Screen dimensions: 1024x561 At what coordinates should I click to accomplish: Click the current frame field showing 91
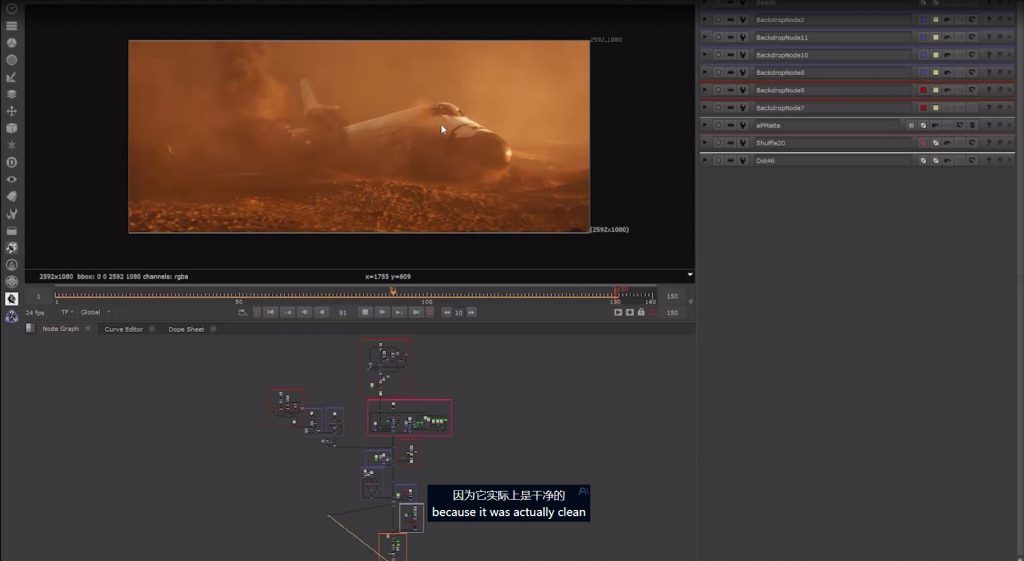click(342, 312)
